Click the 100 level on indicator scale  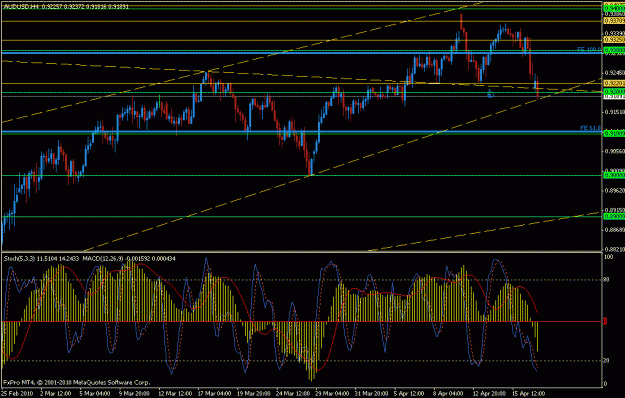tap(608, 257)
